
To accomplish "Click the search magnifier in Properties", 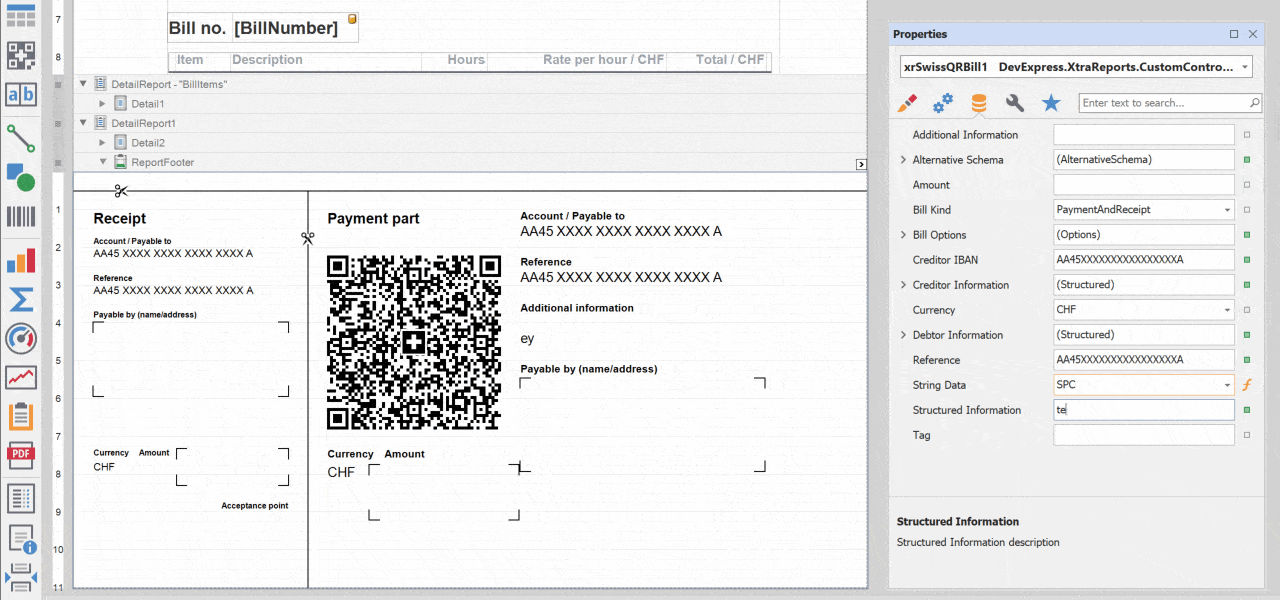I will 1254,103.
